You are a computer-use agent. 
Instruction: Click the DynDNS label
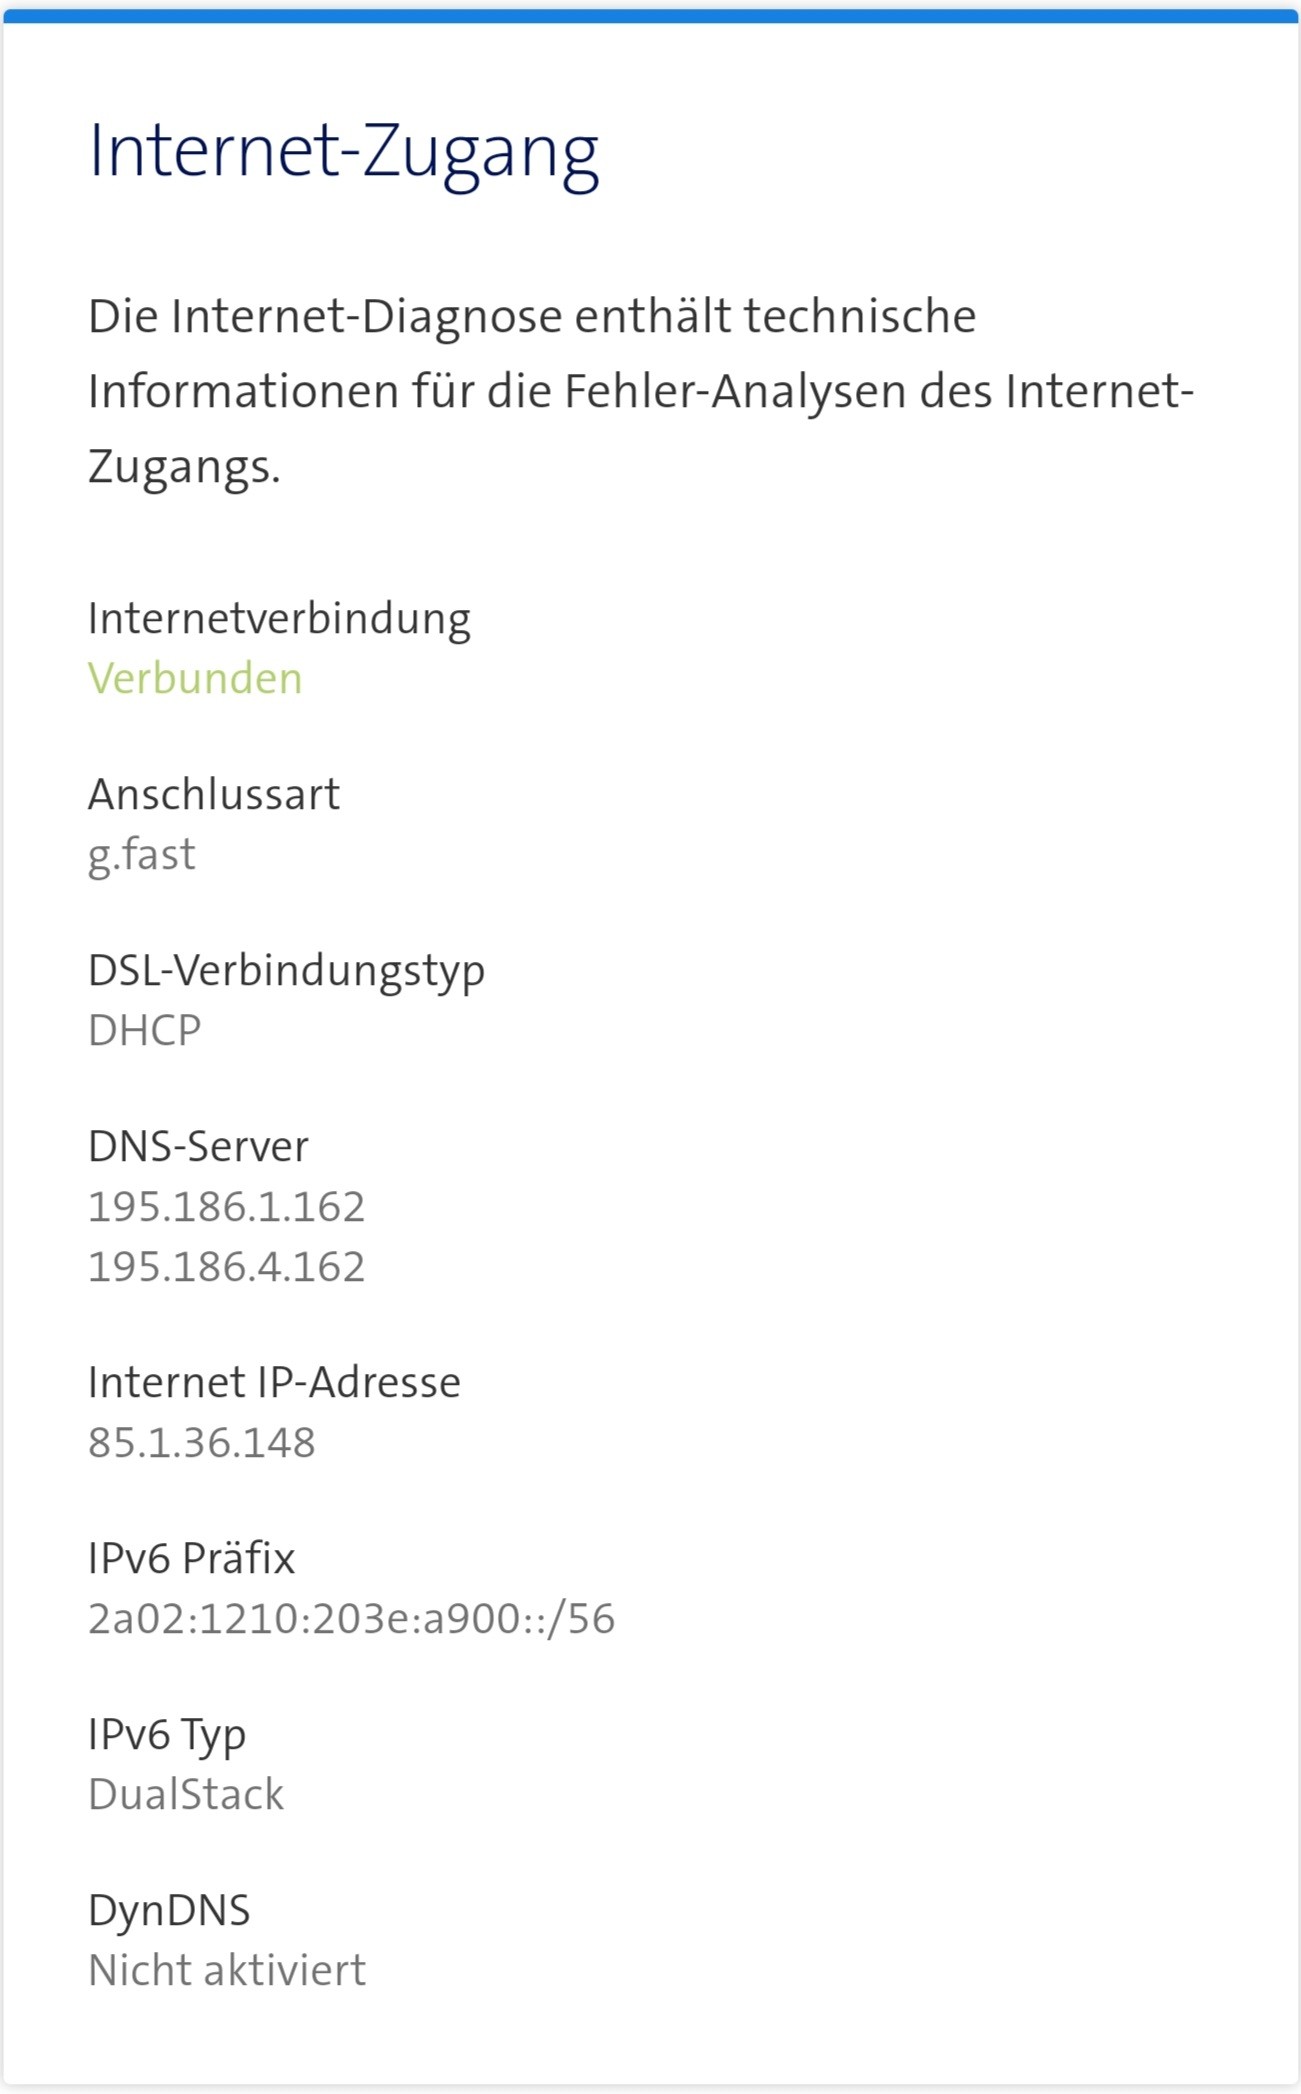pos(169,1910)
